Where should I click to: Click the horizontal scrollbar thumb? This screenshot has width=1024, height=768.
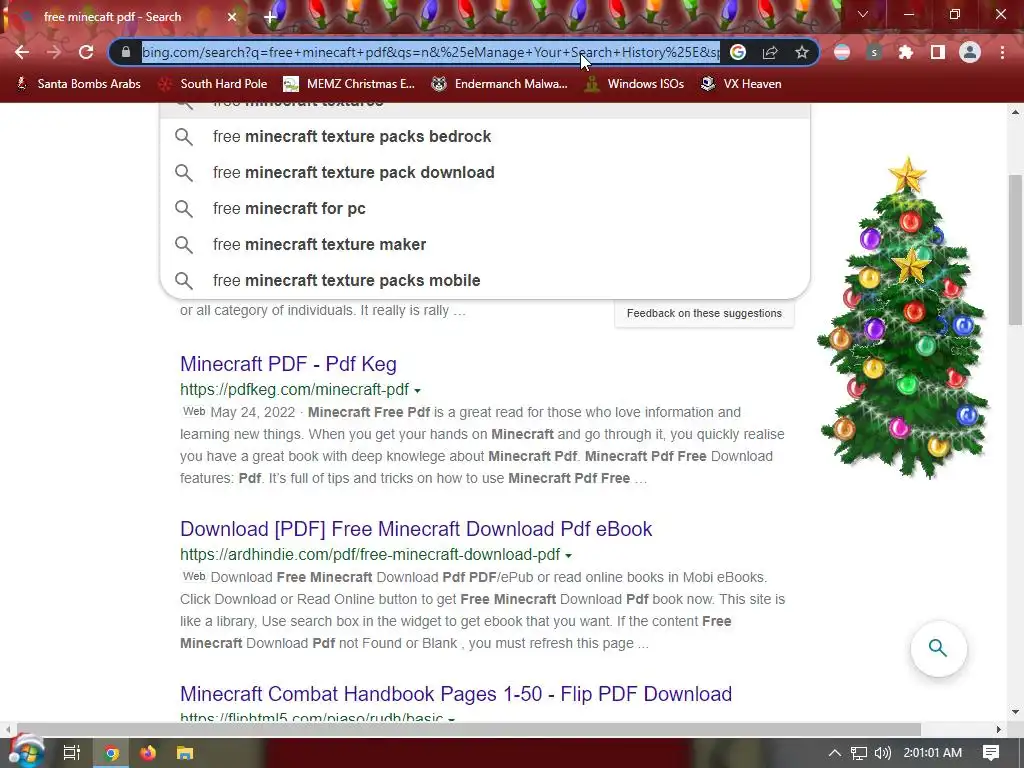tap(468, 729)
